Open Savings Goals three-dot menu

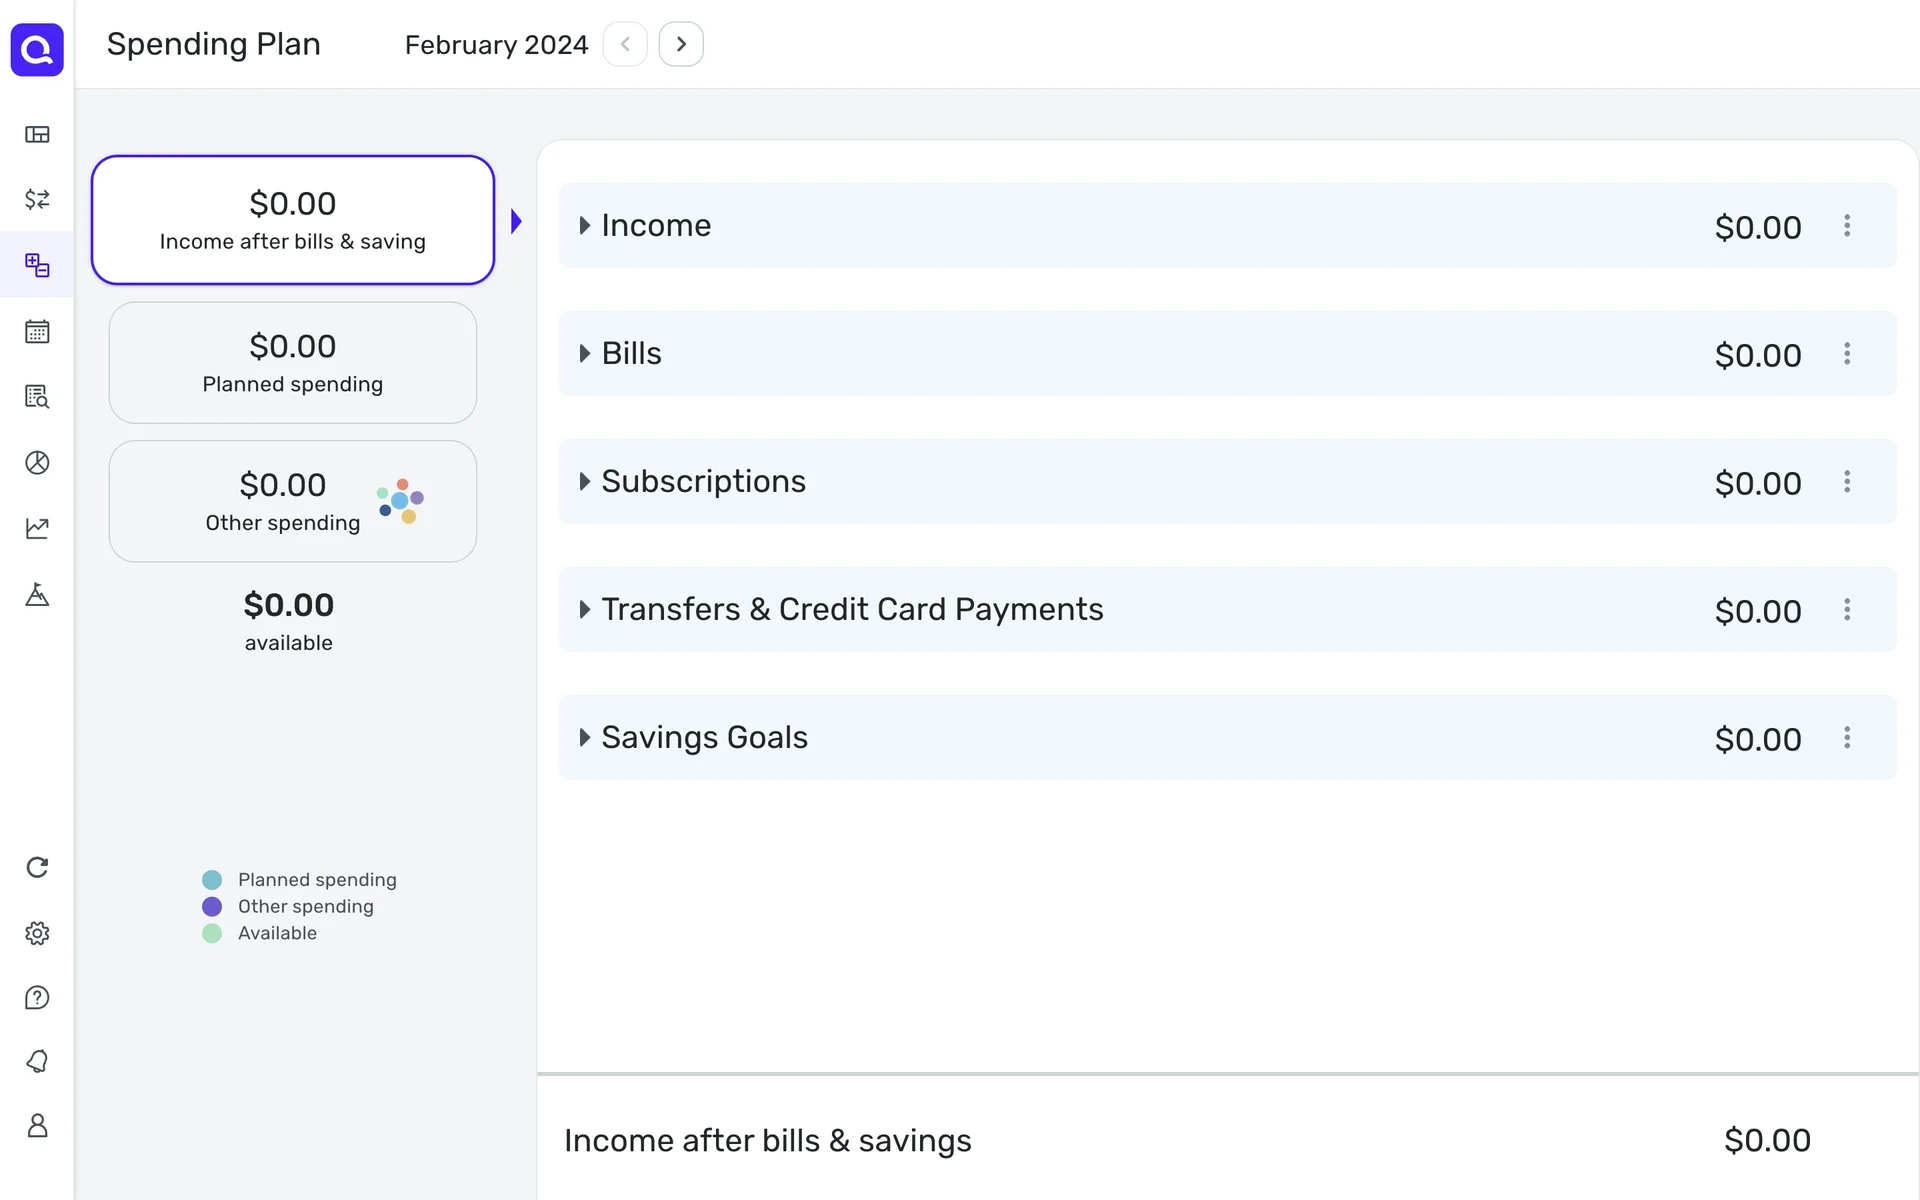(x=1847, y=738)
